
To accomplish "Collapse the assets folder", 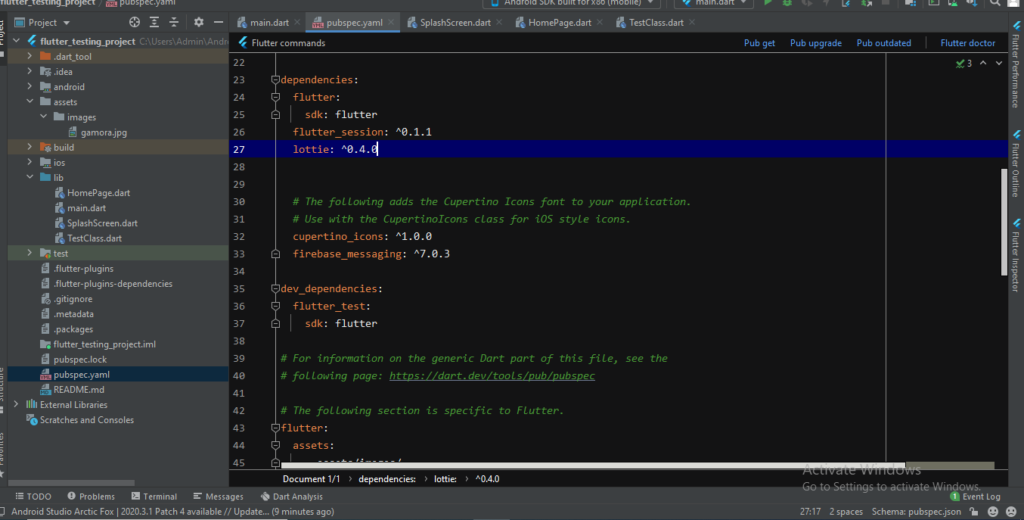I will [29, 101].
